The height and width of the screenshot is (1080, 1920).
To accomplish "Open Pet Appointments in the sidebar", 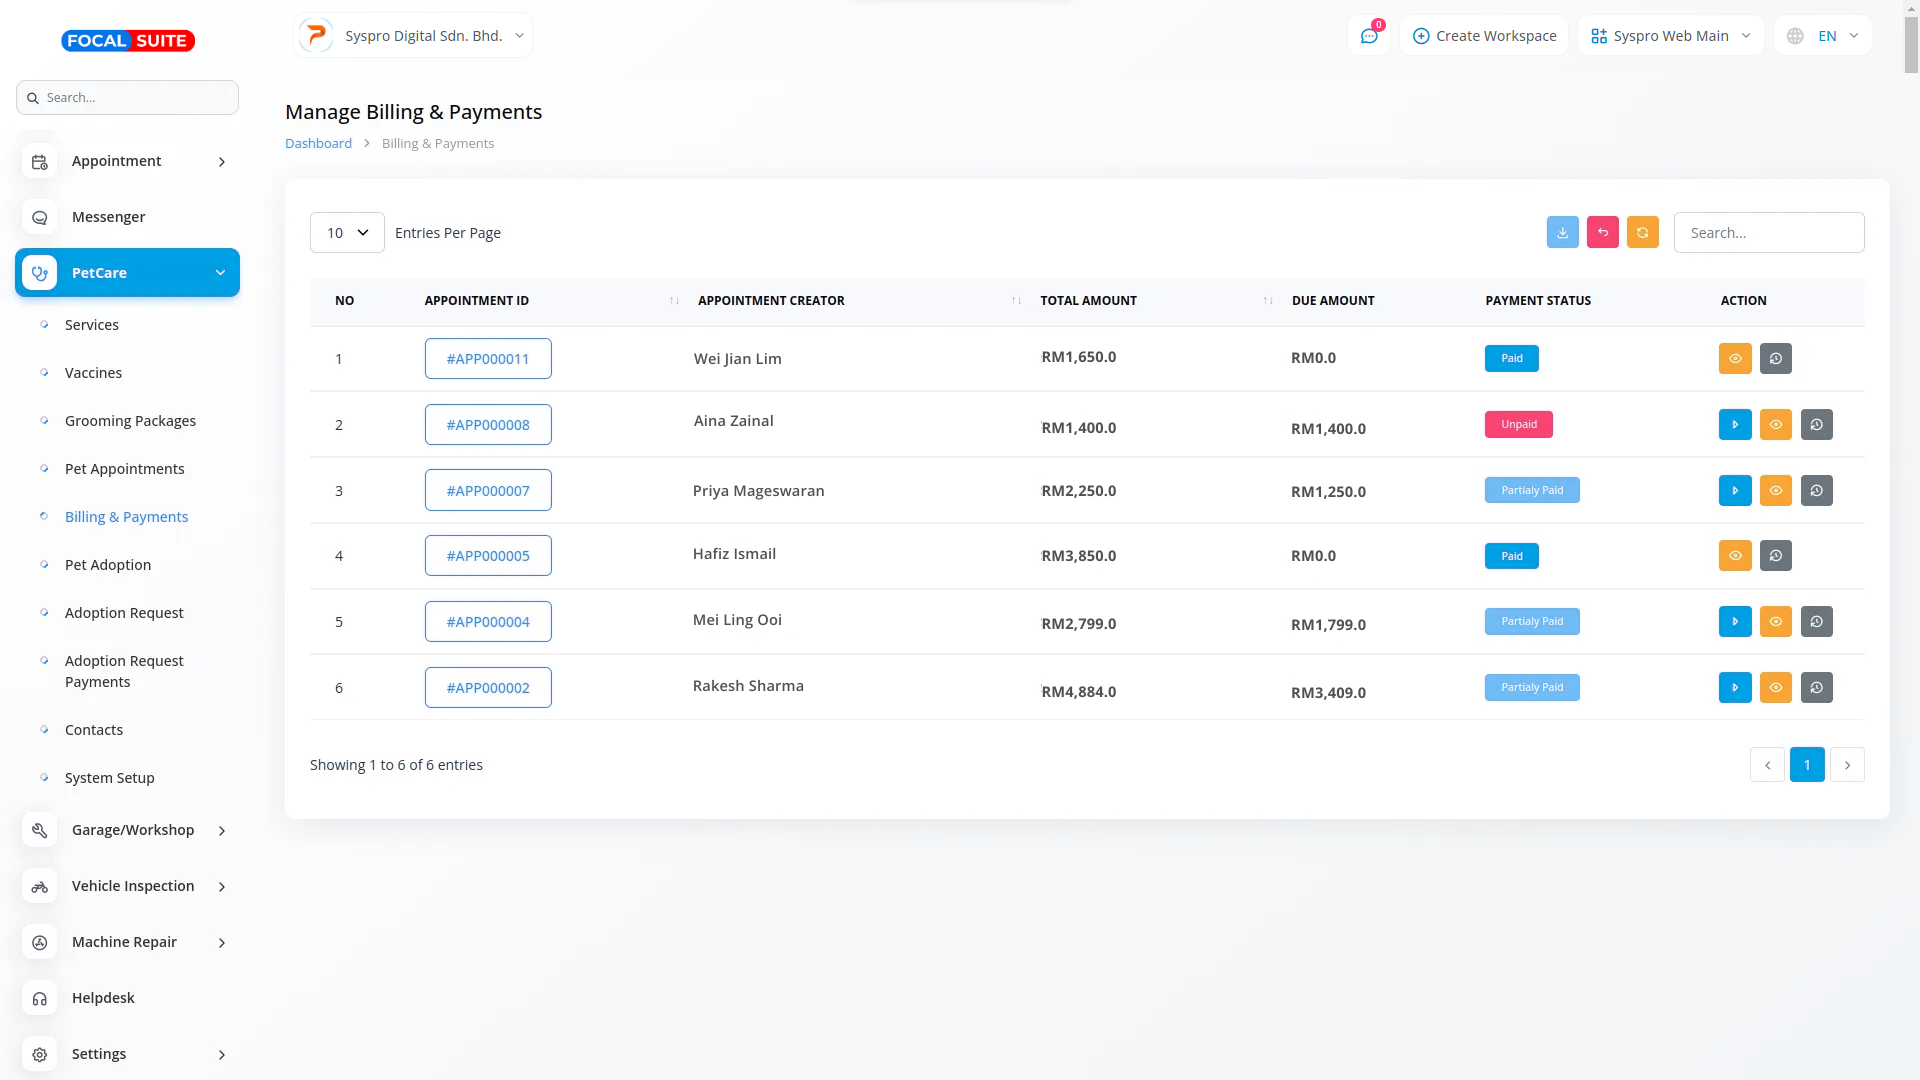I will (125, 469).
